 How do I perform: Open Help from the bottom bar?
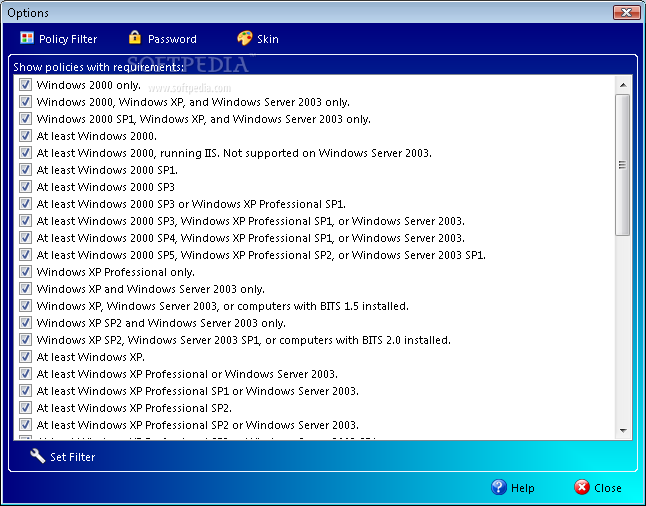[x=513, y=487]
